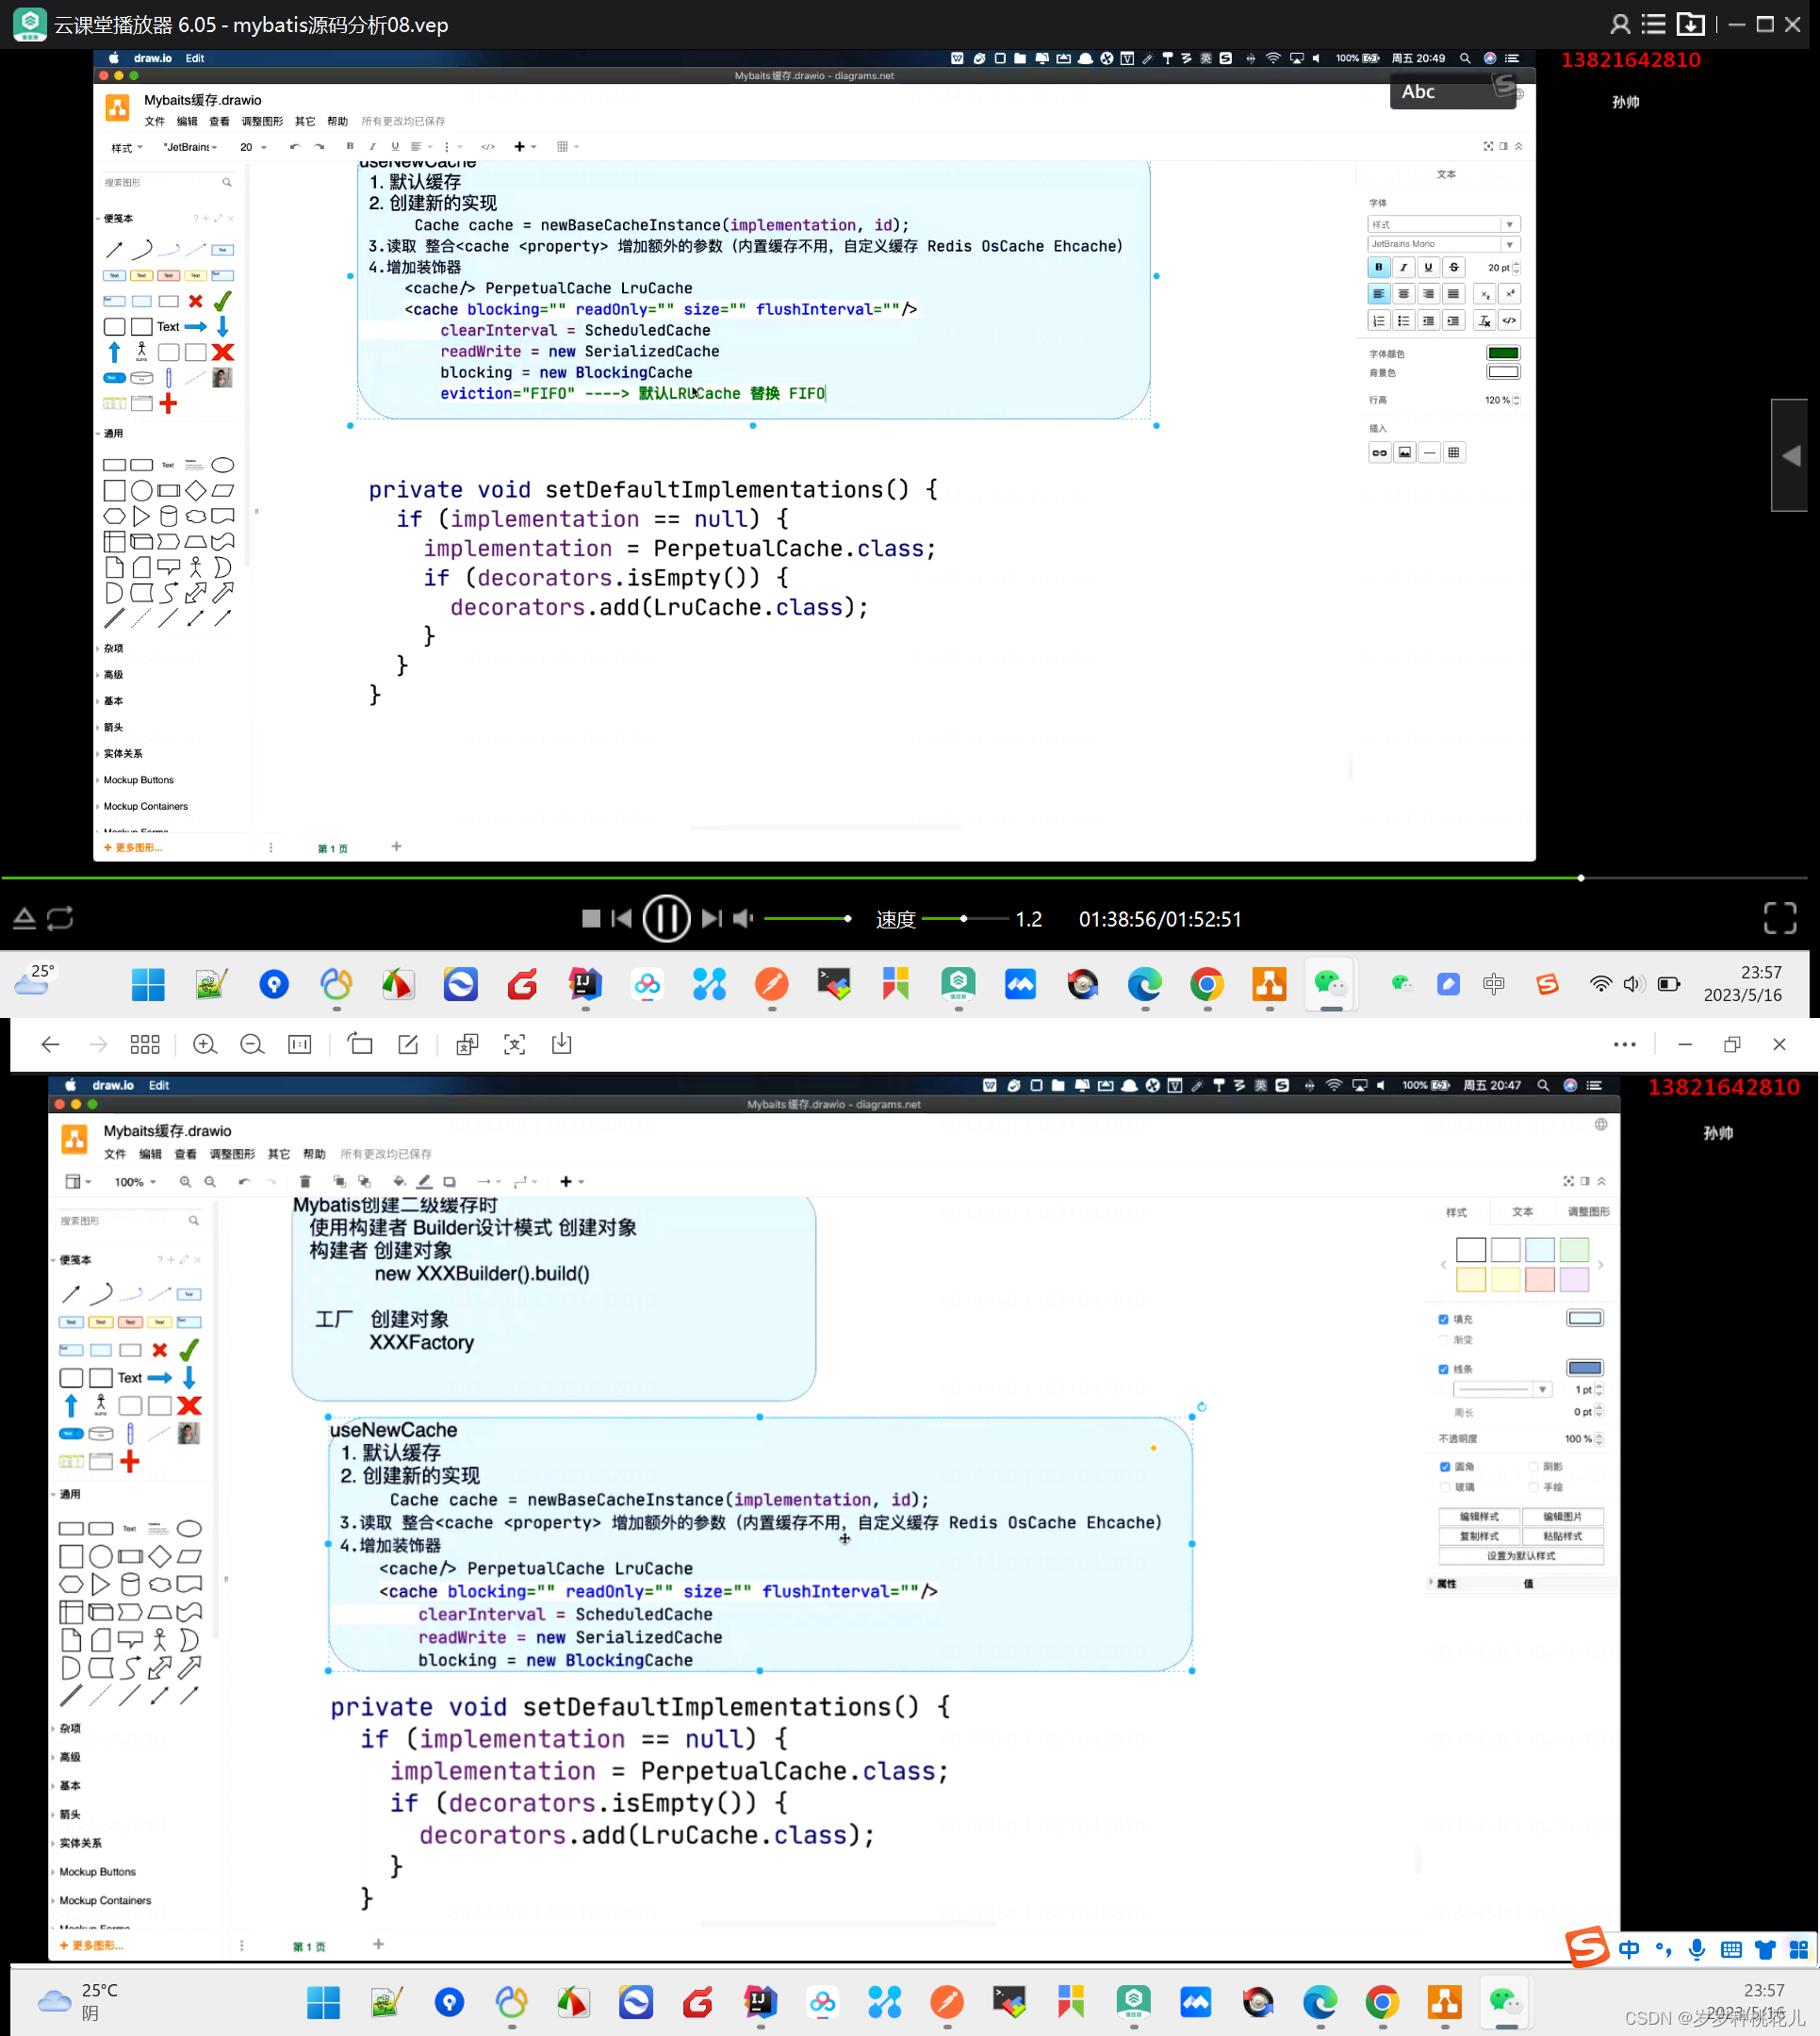Open 文件 menu in upper draw.io window
Screen dimensions: 1820x2036
coord(155,121)
